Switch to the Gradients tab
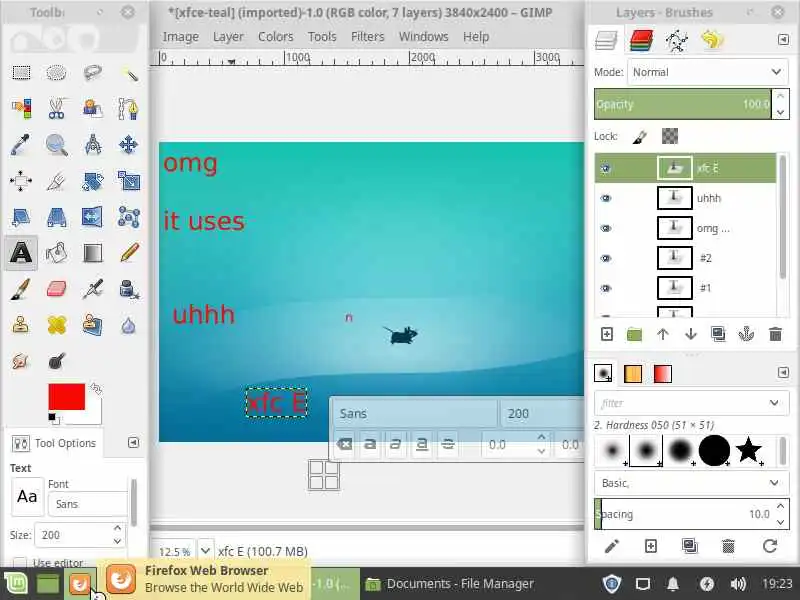 click(x=662, y=373)
